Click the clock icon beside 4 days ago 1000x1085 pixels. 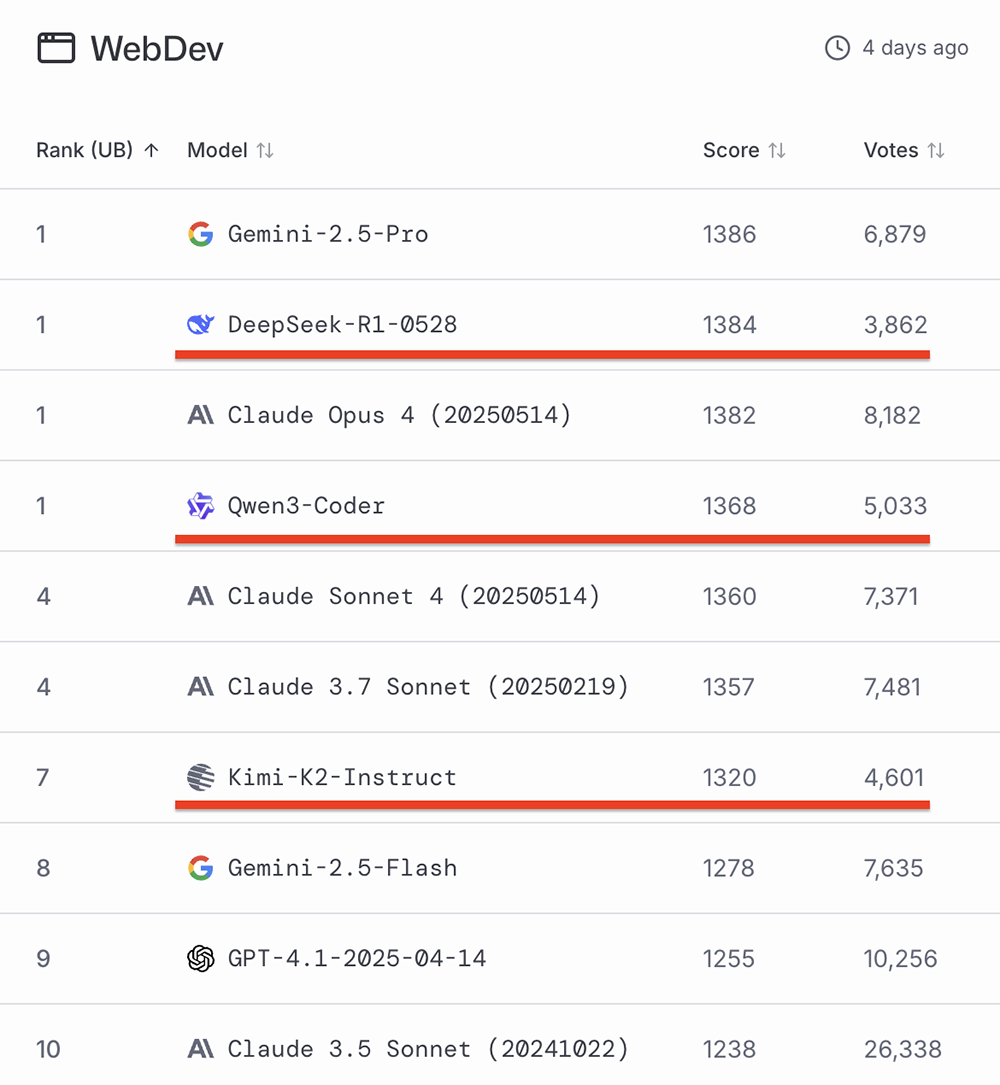pos(837,48)
